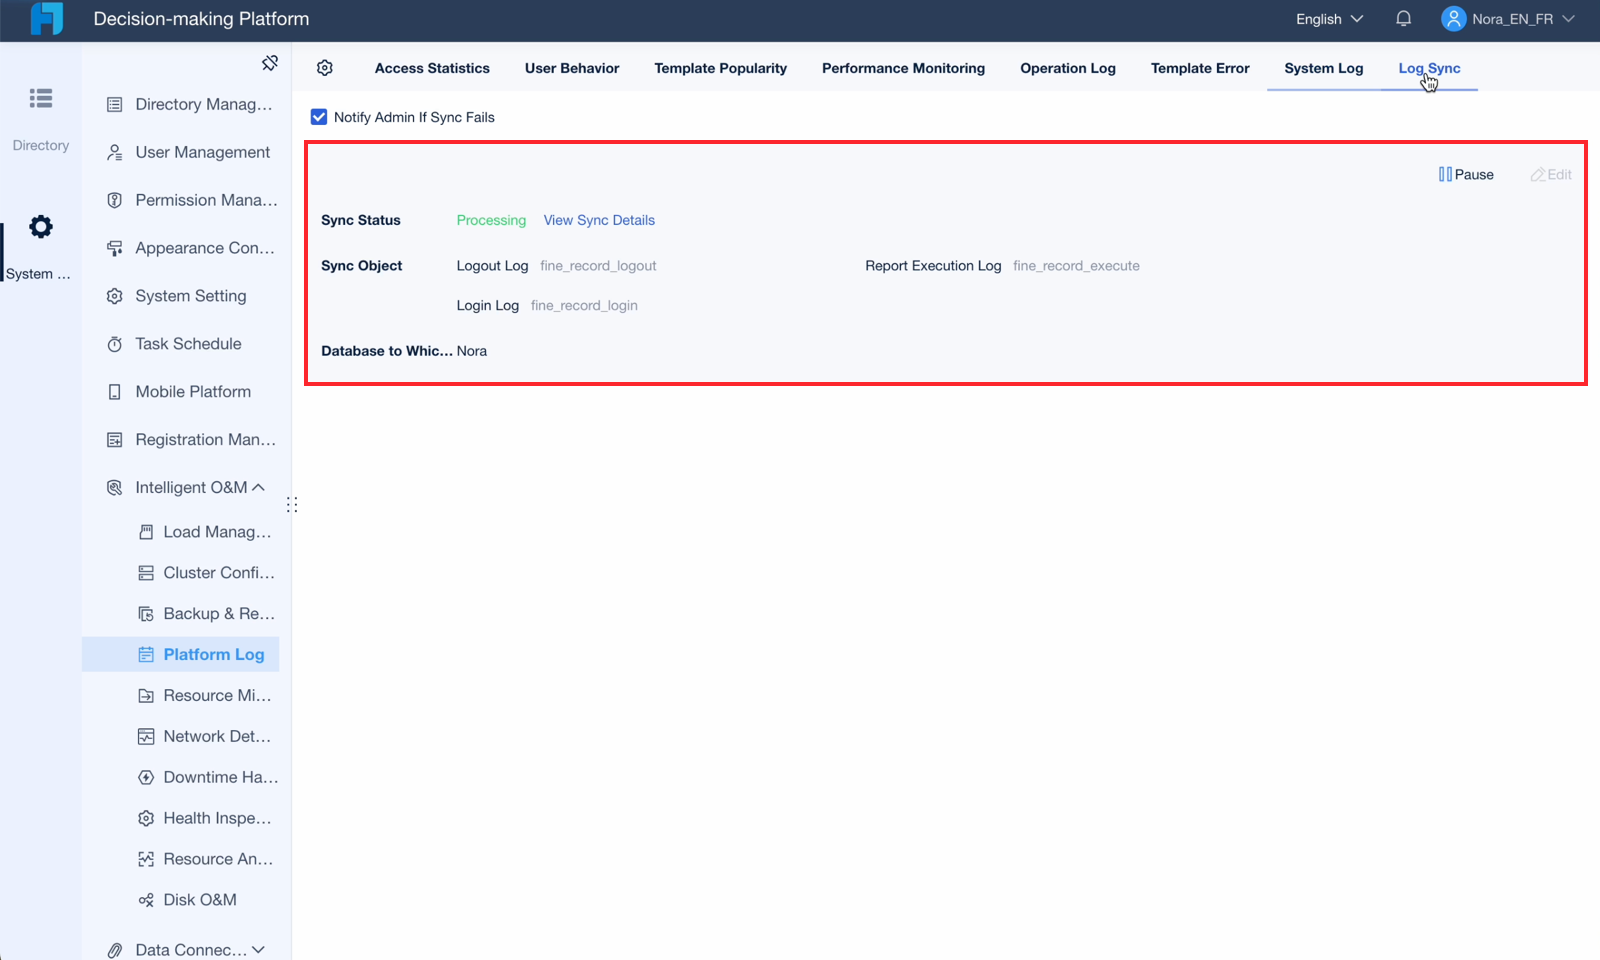
Task: Click the User Management person icon
Action: click(115, 152)
